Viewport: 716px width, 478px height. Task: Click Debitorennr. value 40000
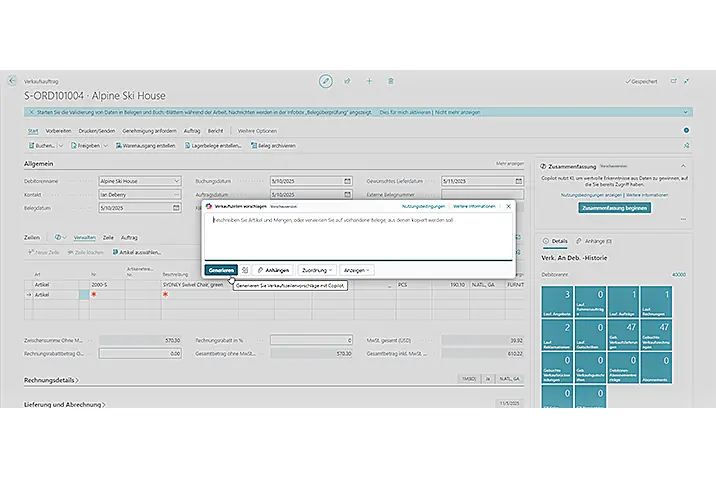pos(679,275)
